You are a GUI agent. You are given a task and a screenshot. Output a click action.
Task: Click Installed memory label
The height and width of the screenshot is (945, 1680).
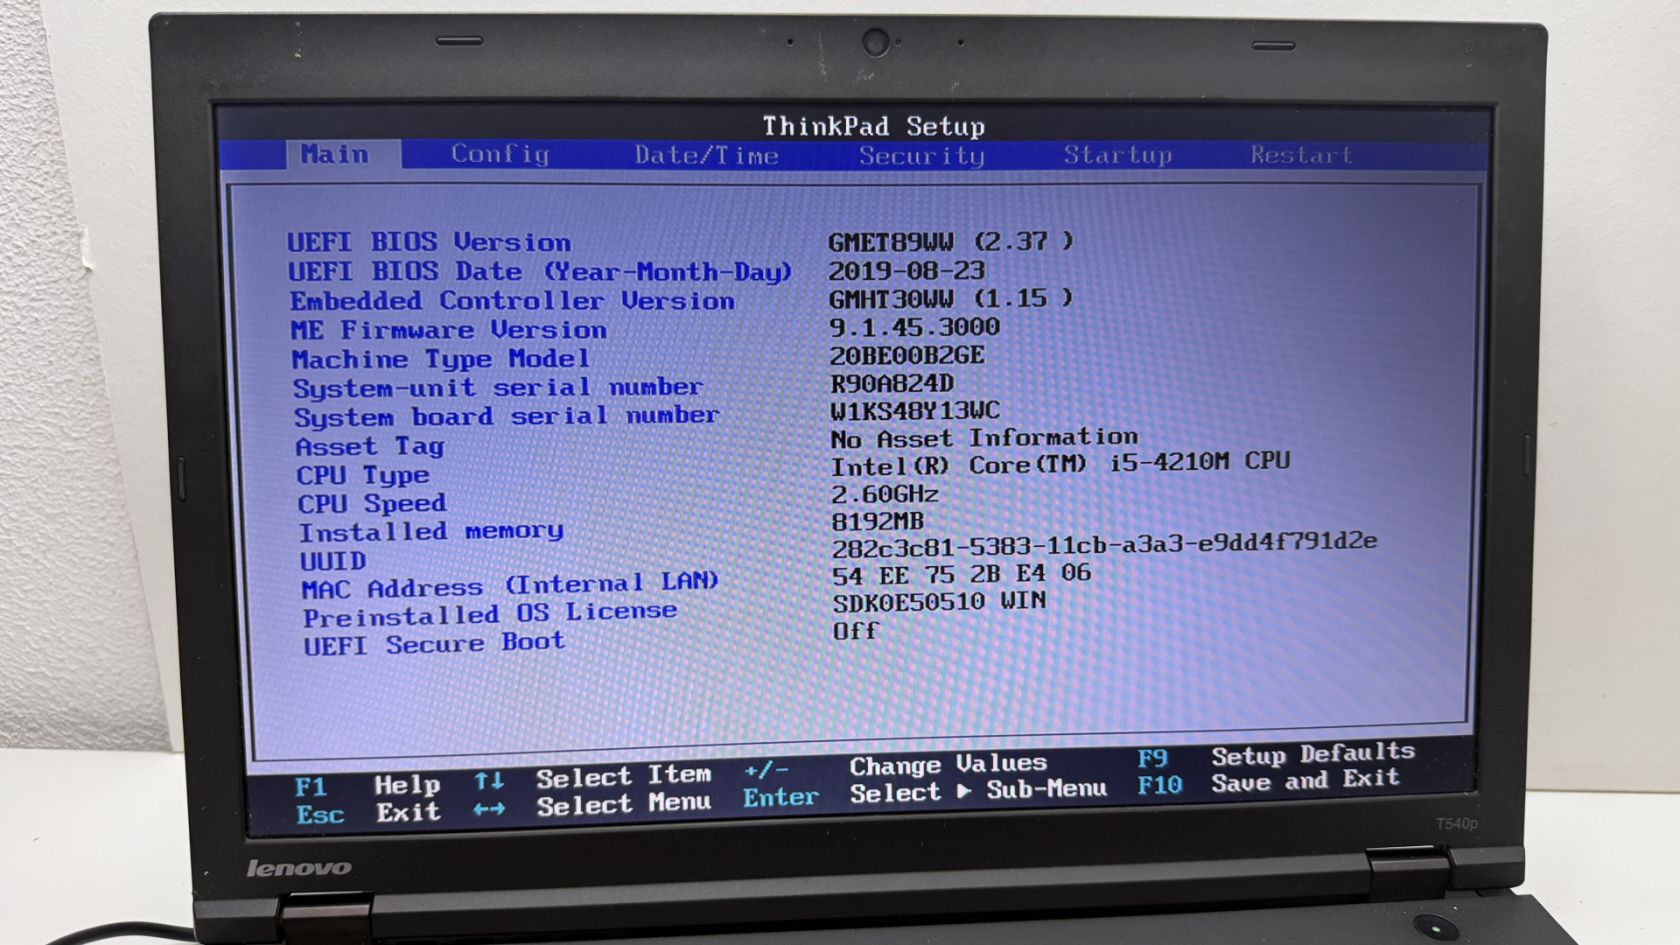click(x=431, y=531)
